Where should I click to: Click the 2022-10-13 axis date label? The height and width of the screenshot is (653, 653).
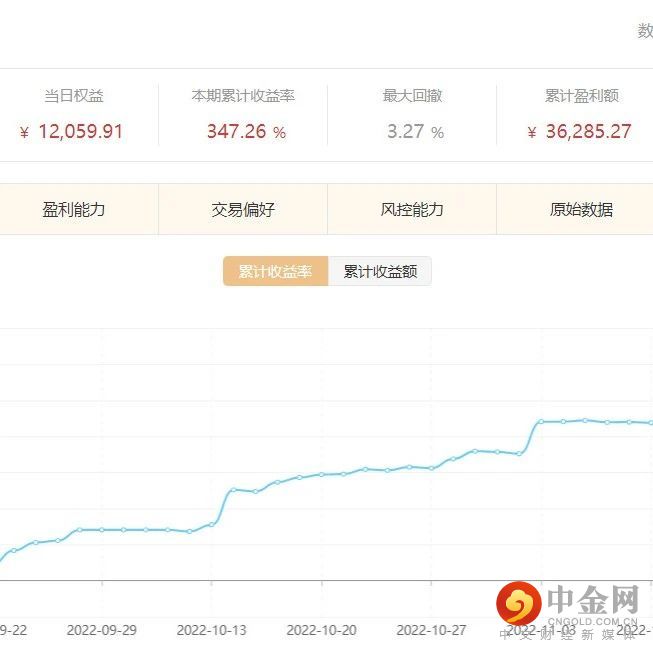[212, 630]
